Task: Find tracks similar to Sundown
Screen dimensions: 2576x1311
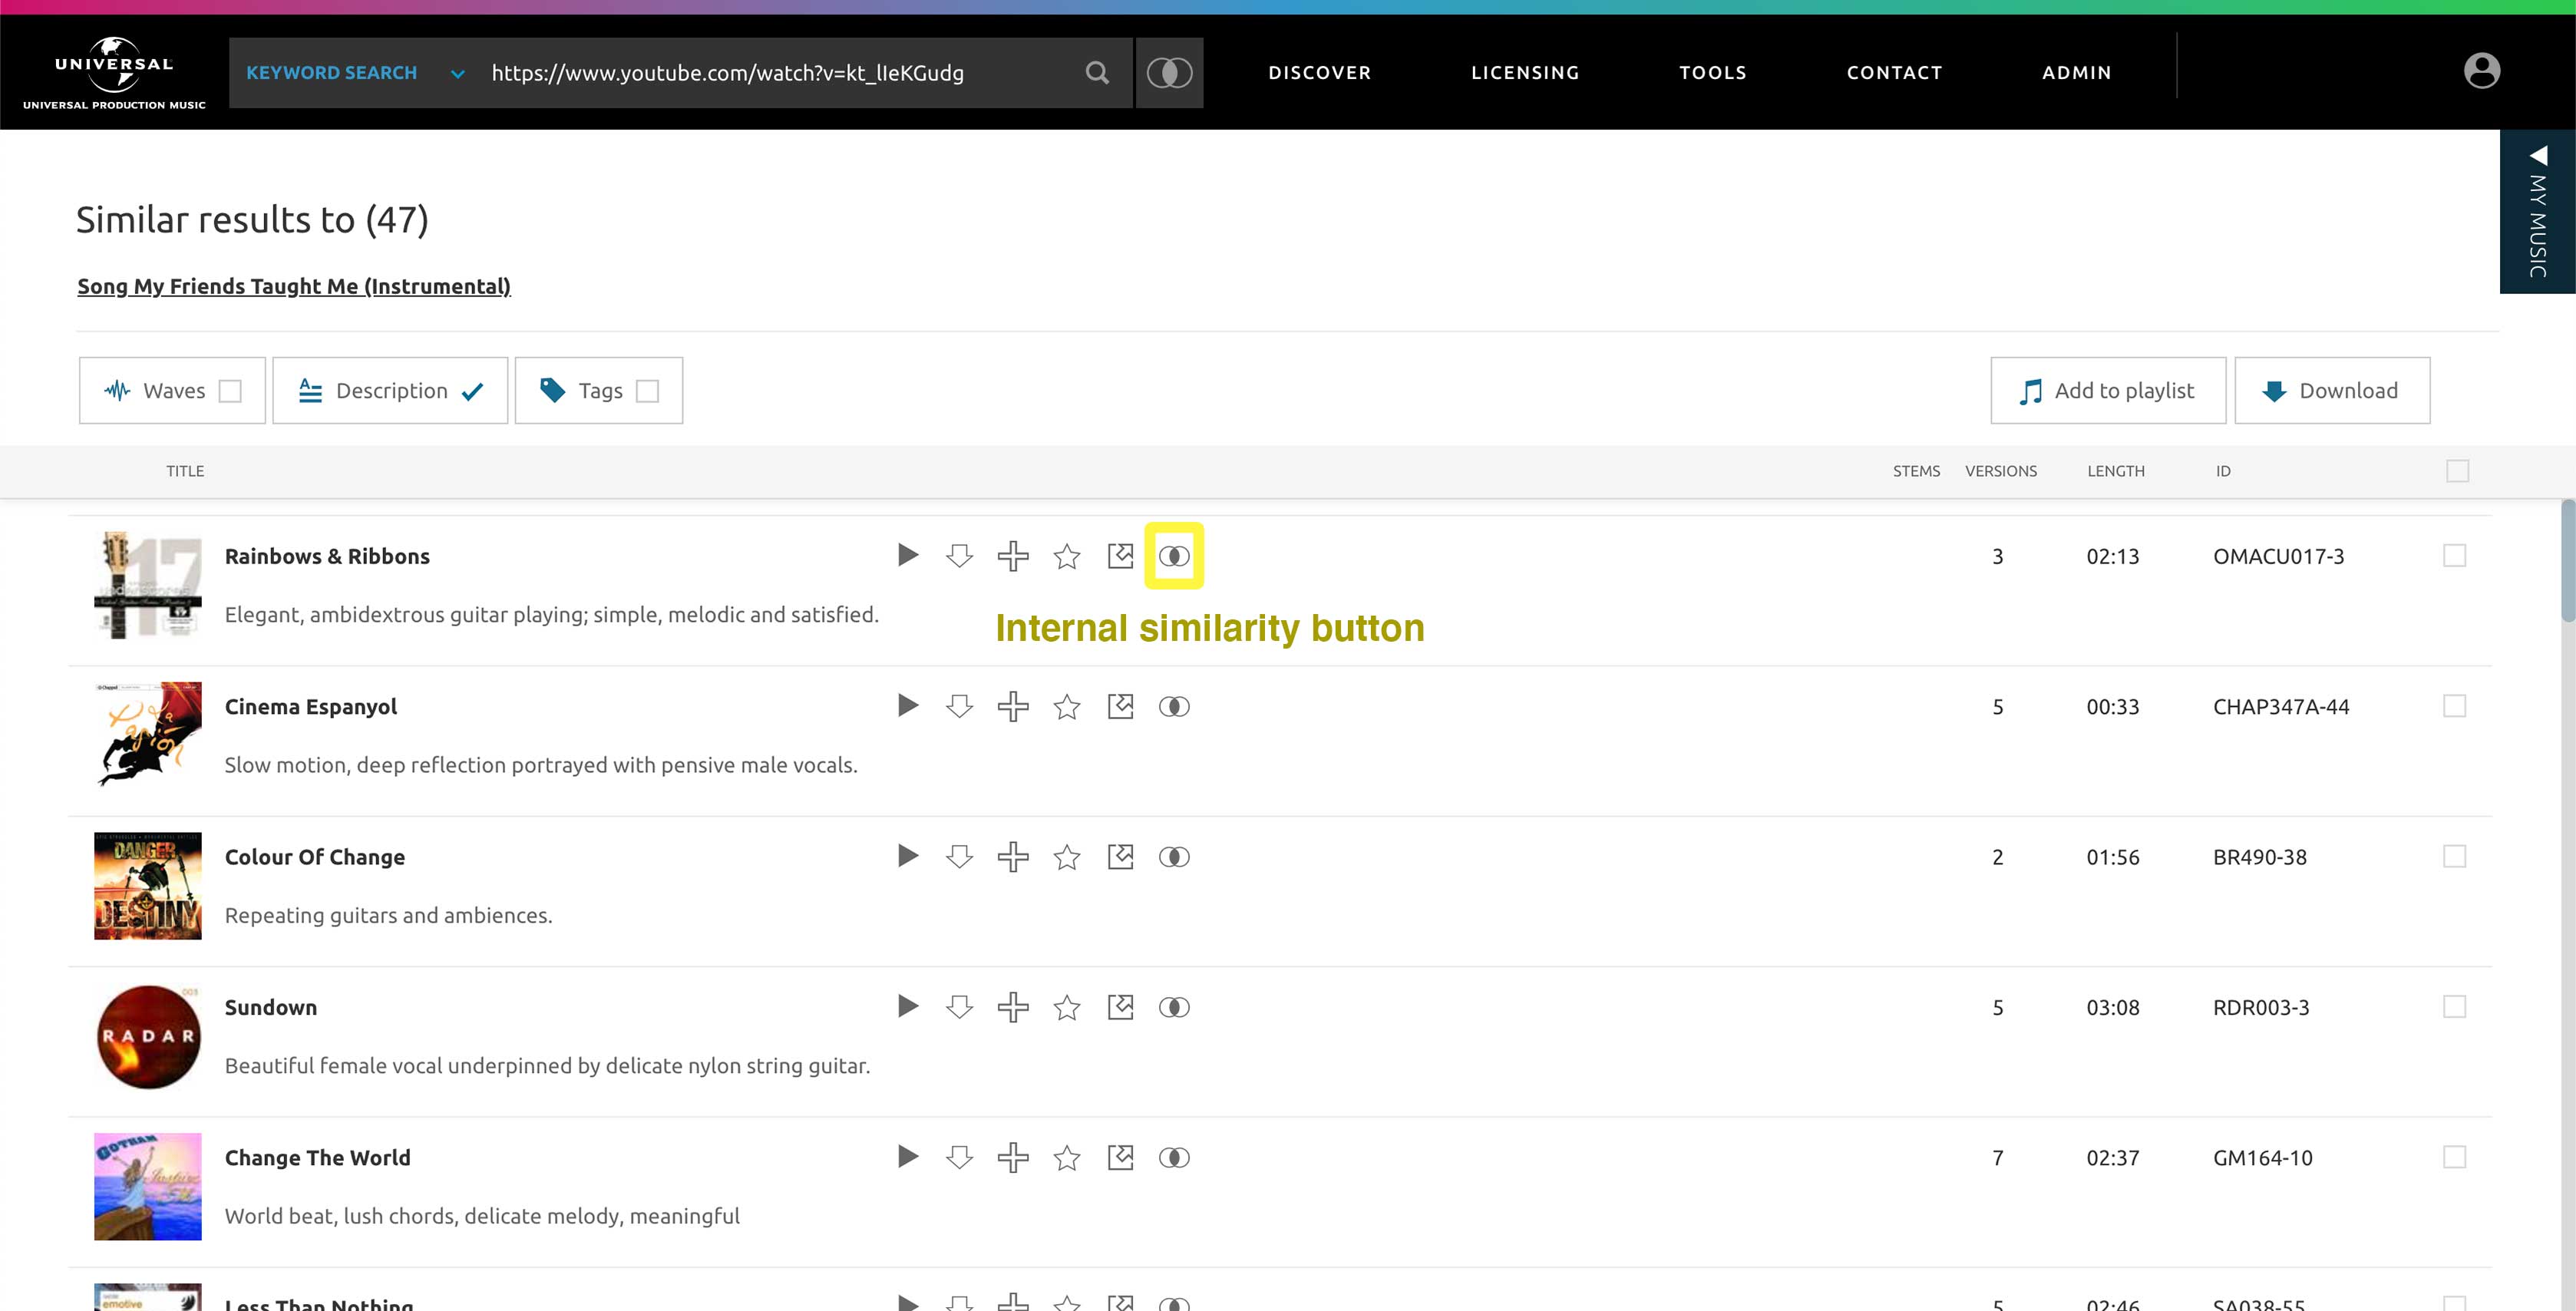Action: point(1174,1006)
